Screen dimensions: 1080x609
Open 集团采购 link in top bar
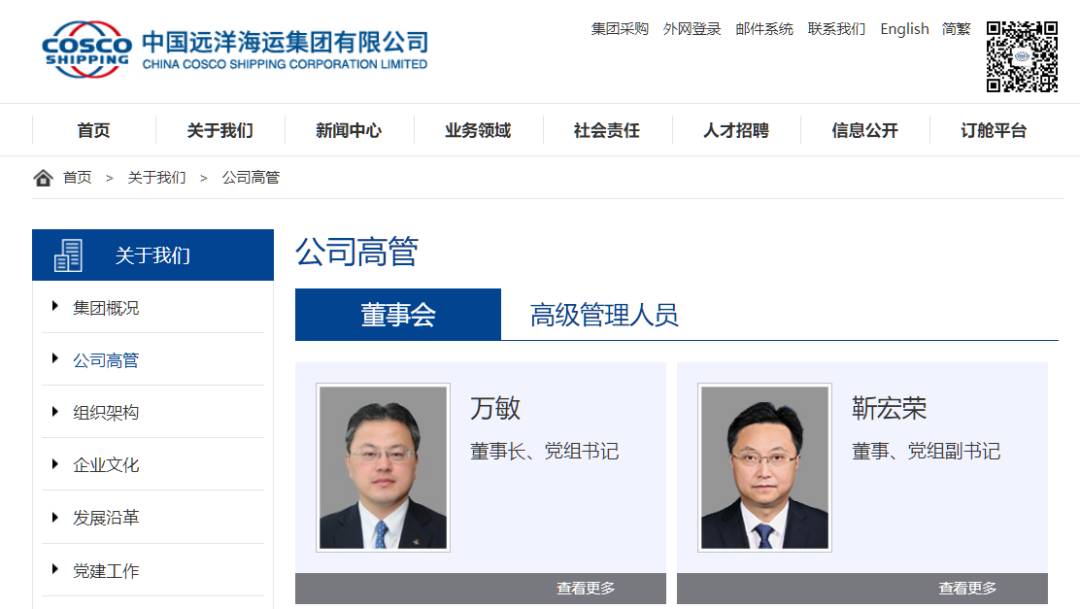[620, 29]
